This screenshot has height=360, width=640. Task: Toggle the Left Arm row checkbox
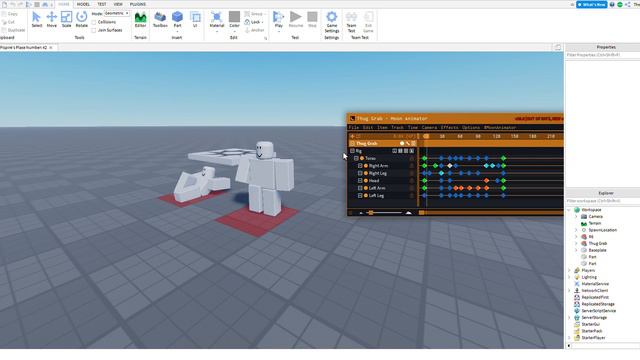click(360, 188)
